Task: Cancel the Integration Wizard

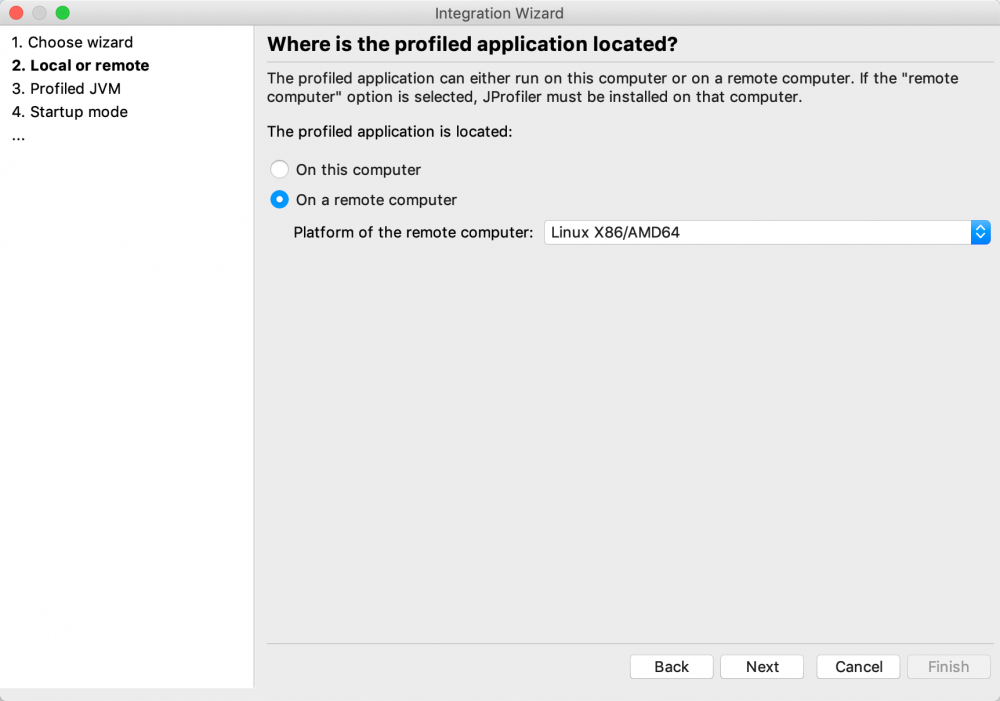Action: pyautogui.click(x=857, y=666)
